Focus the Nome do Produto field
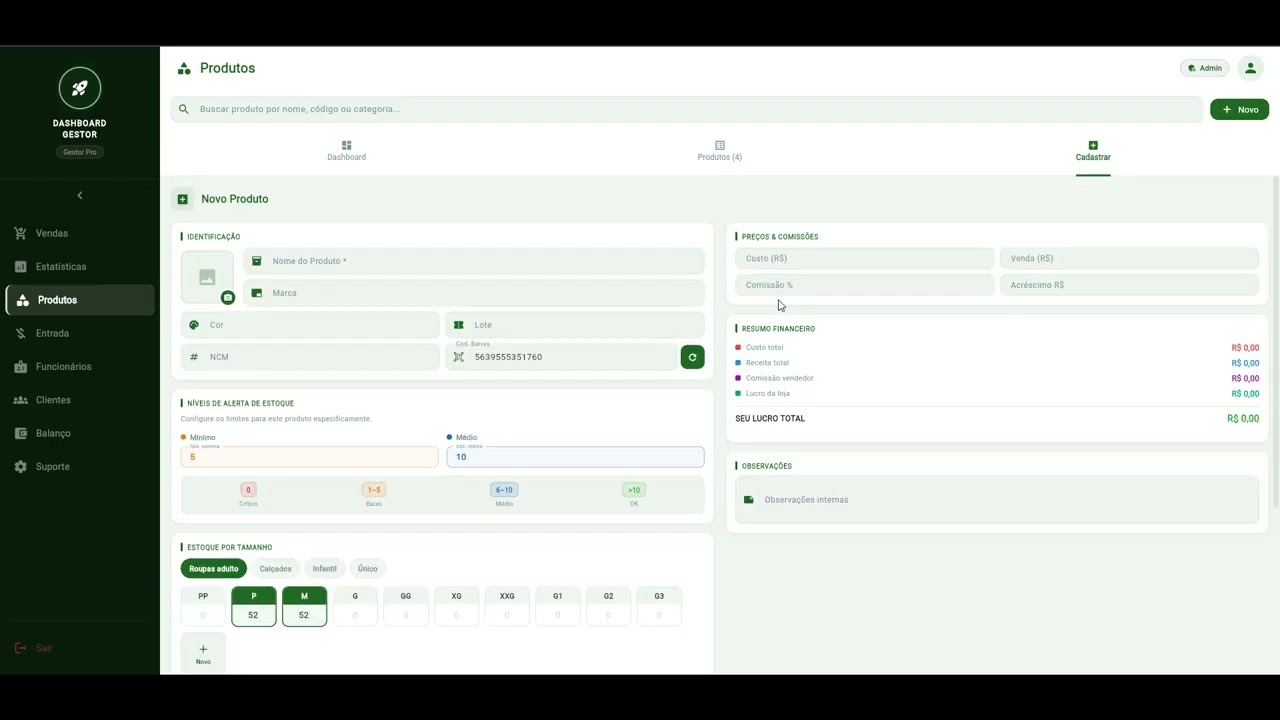 tap(474, 261)
